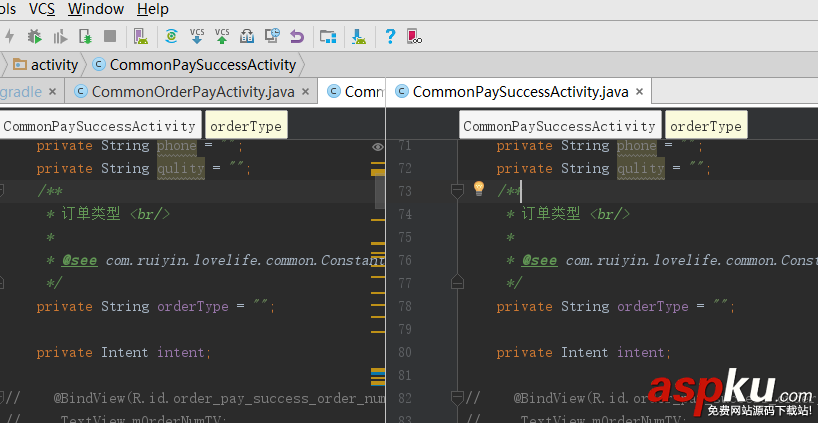
Task: Click VCS Update Project down-arrow icon
Action: point(197,35)
